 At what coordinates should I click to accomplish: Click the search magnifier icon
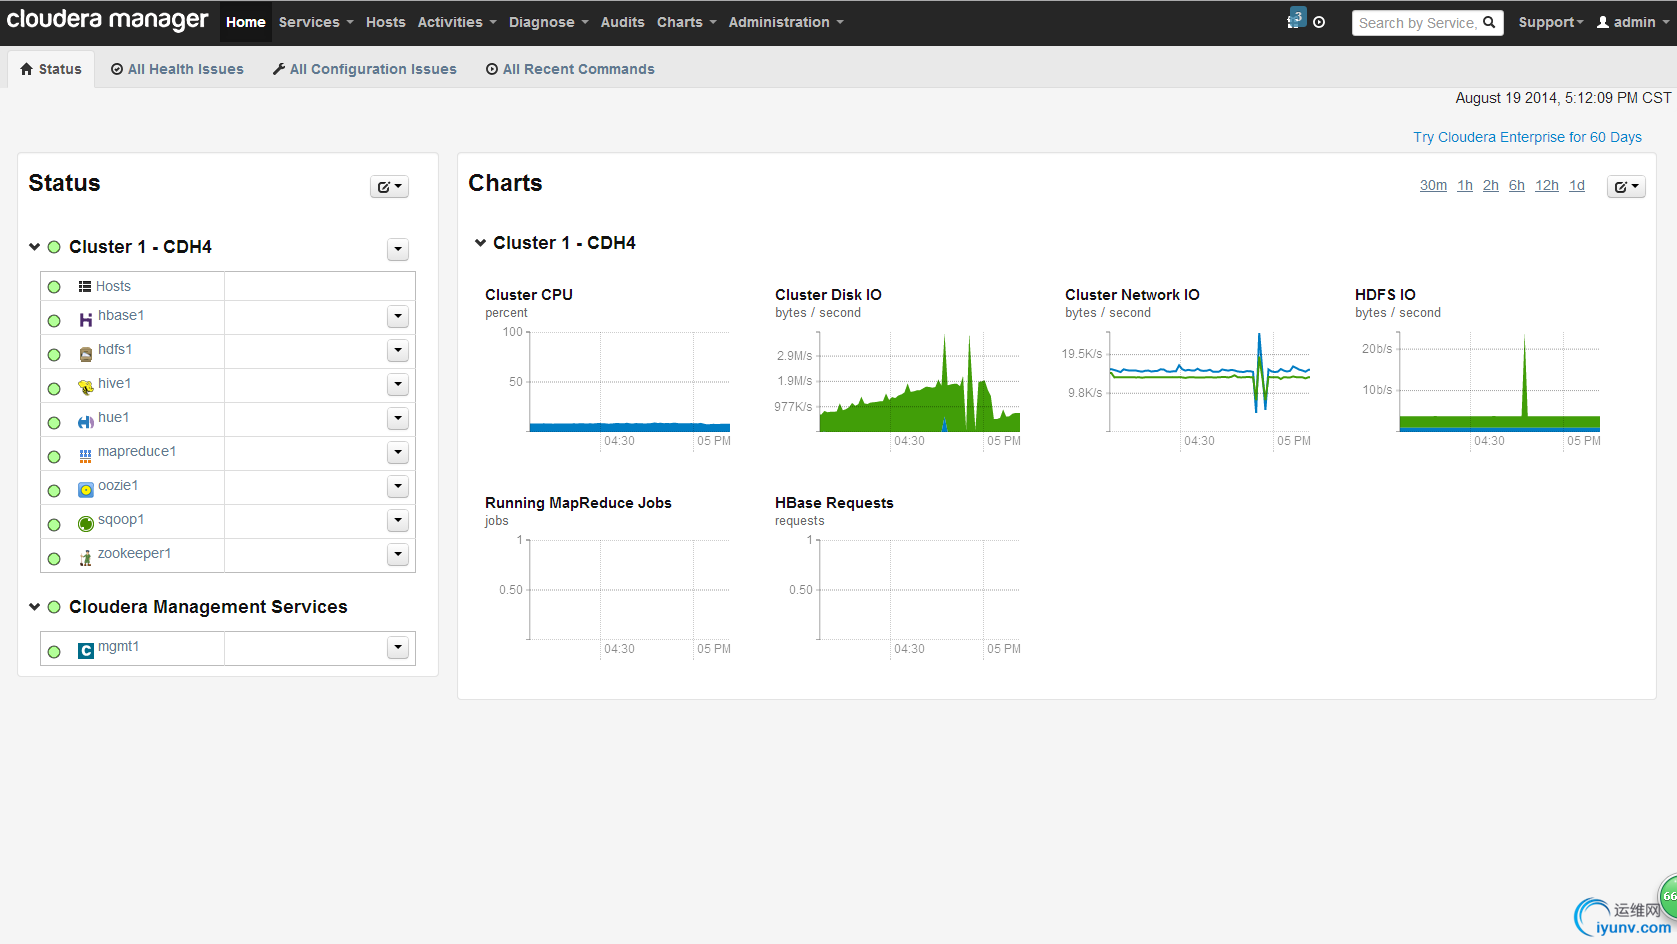point(1489,22)
